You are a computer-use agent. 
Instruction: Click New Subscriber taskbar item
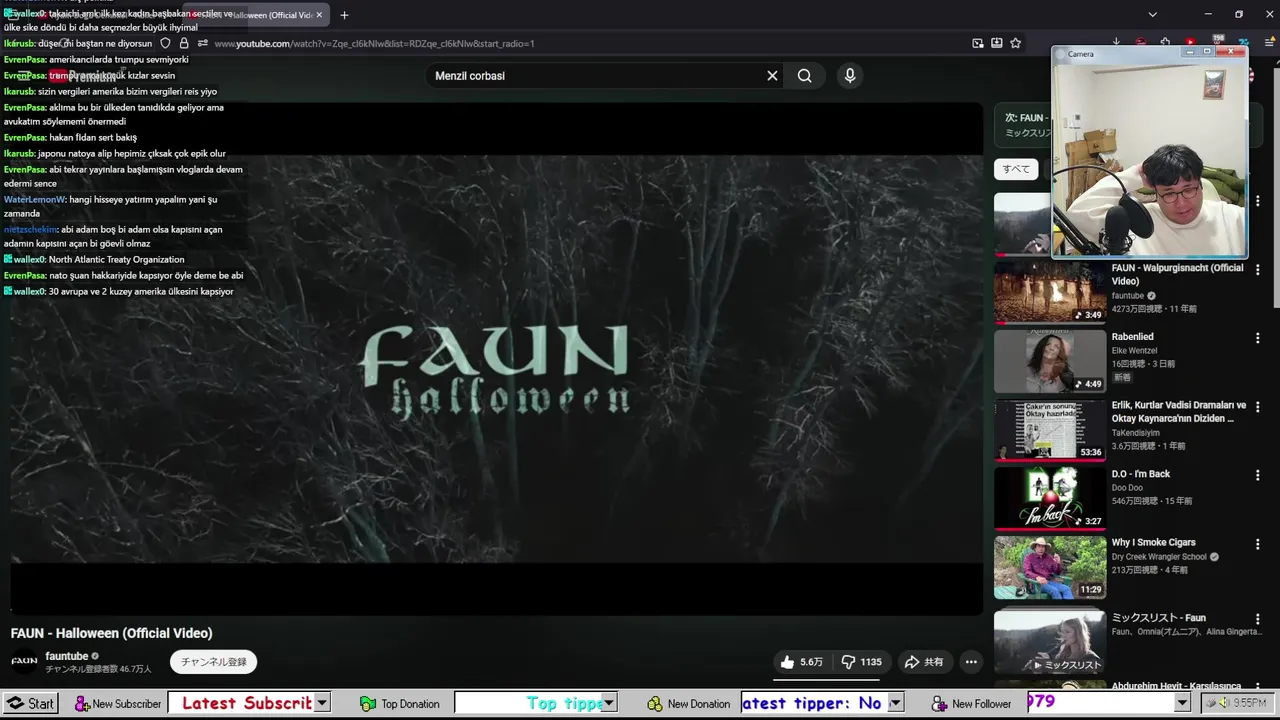pos(117,703)
